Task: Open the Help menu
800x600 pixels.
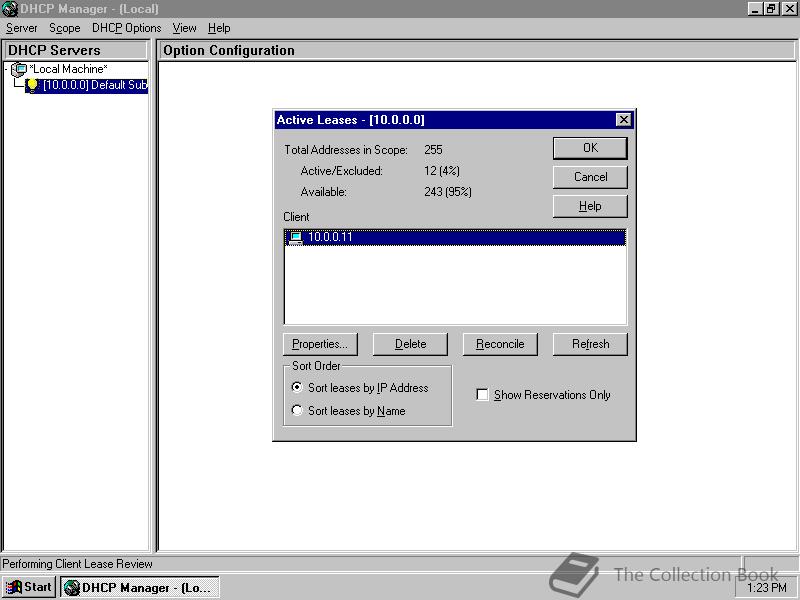Action: pos(219,28)
